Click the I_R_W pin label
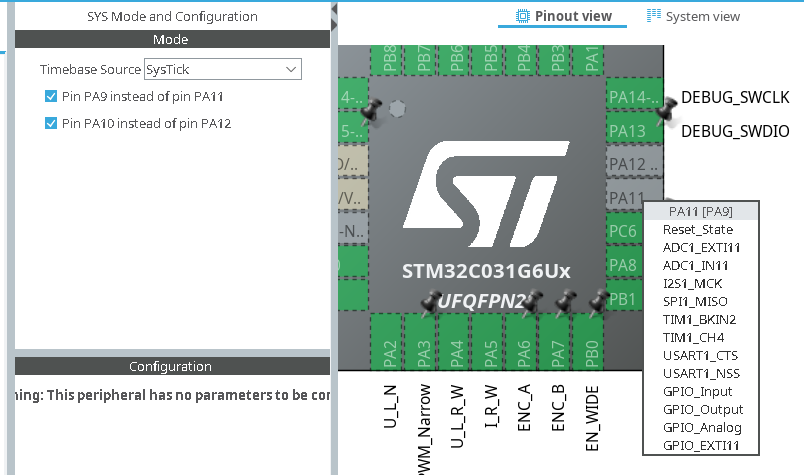 point(491,406)
